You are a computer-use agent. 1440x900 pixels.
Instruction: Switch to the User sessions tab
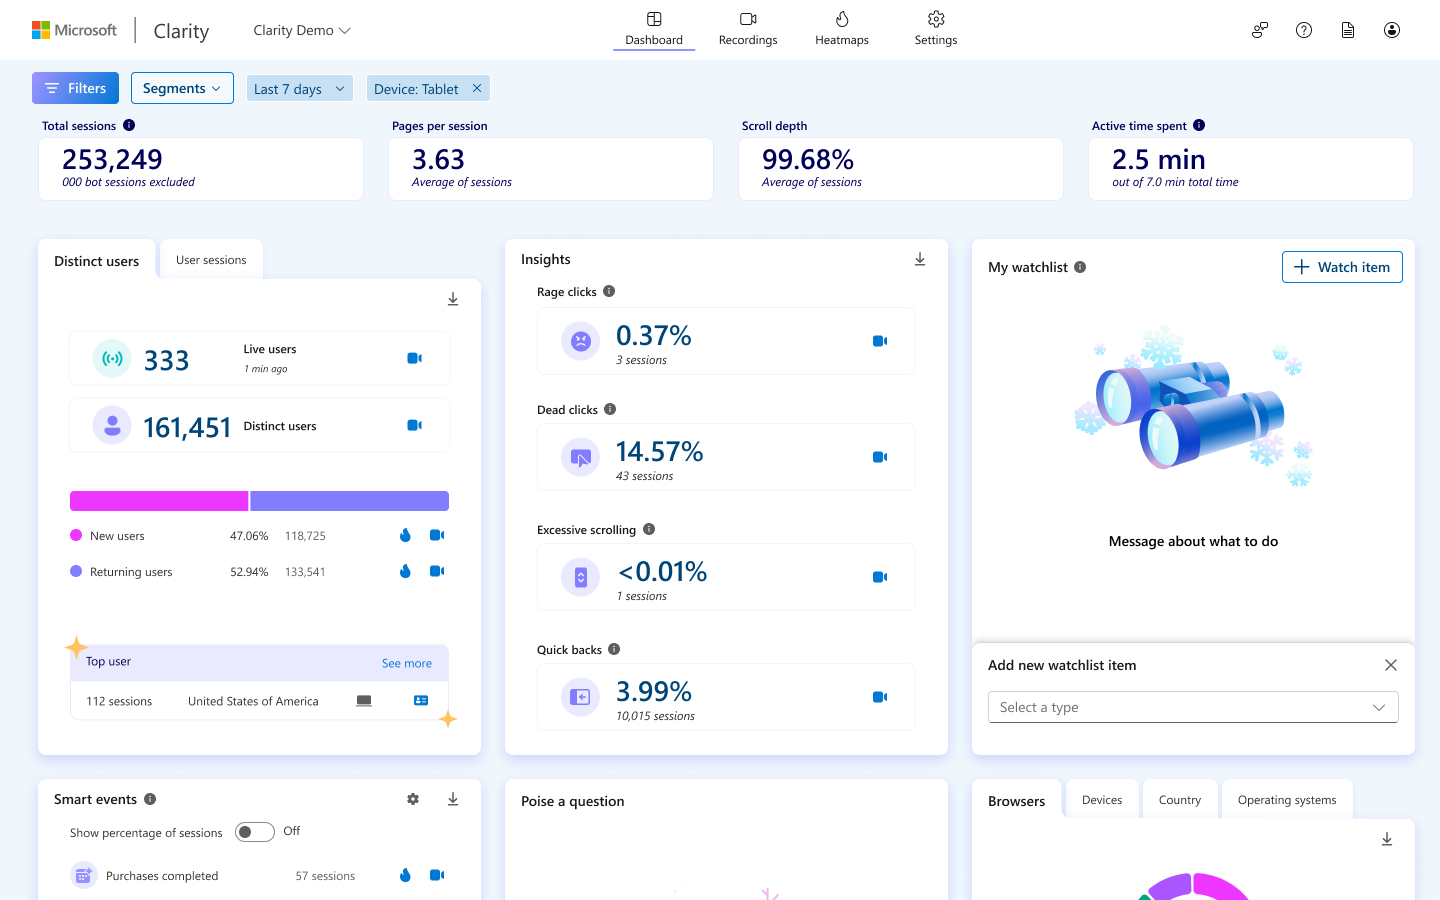[x=211, y=258]
